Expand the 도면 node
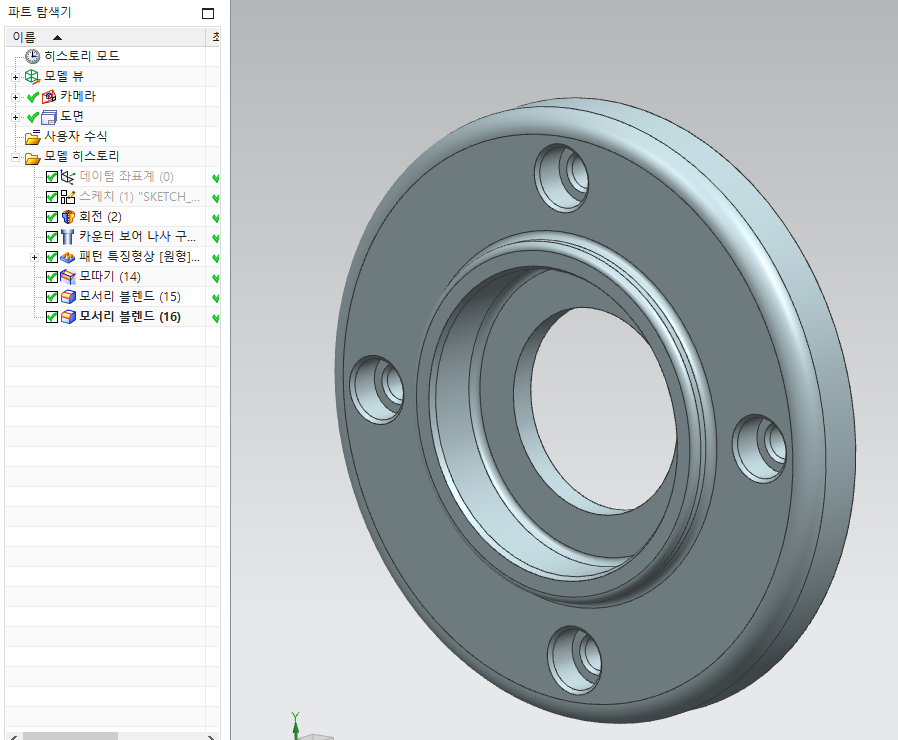 [15, 117]
